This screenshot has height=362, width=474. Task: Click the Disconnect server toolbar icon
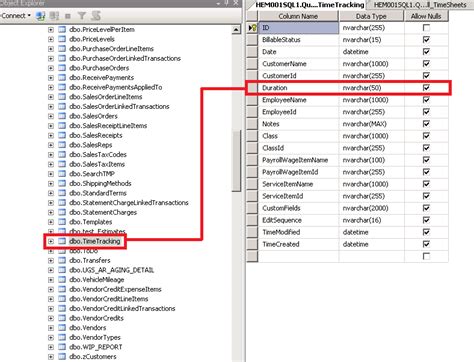(x=54, y=16)
